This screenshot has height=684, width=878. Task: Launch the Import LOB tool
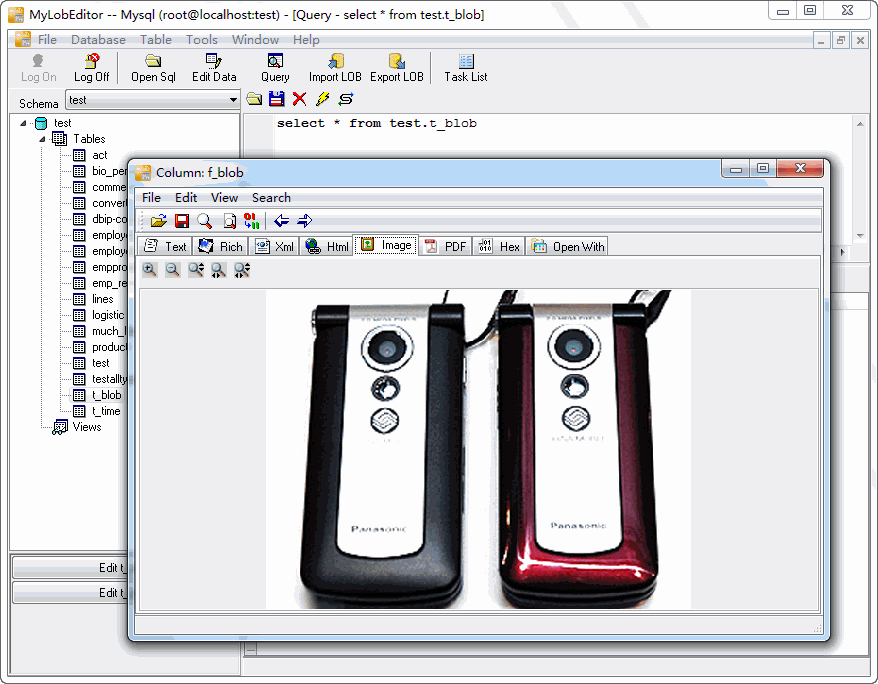335,68
